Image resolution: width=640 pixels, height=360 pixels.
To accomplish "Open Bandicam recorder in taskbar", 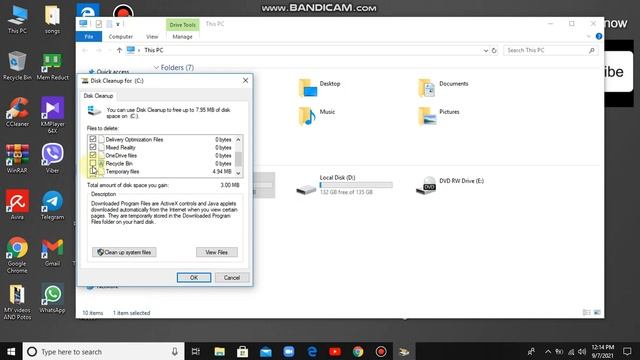I will pyautogui.click(x=381, y=351).
